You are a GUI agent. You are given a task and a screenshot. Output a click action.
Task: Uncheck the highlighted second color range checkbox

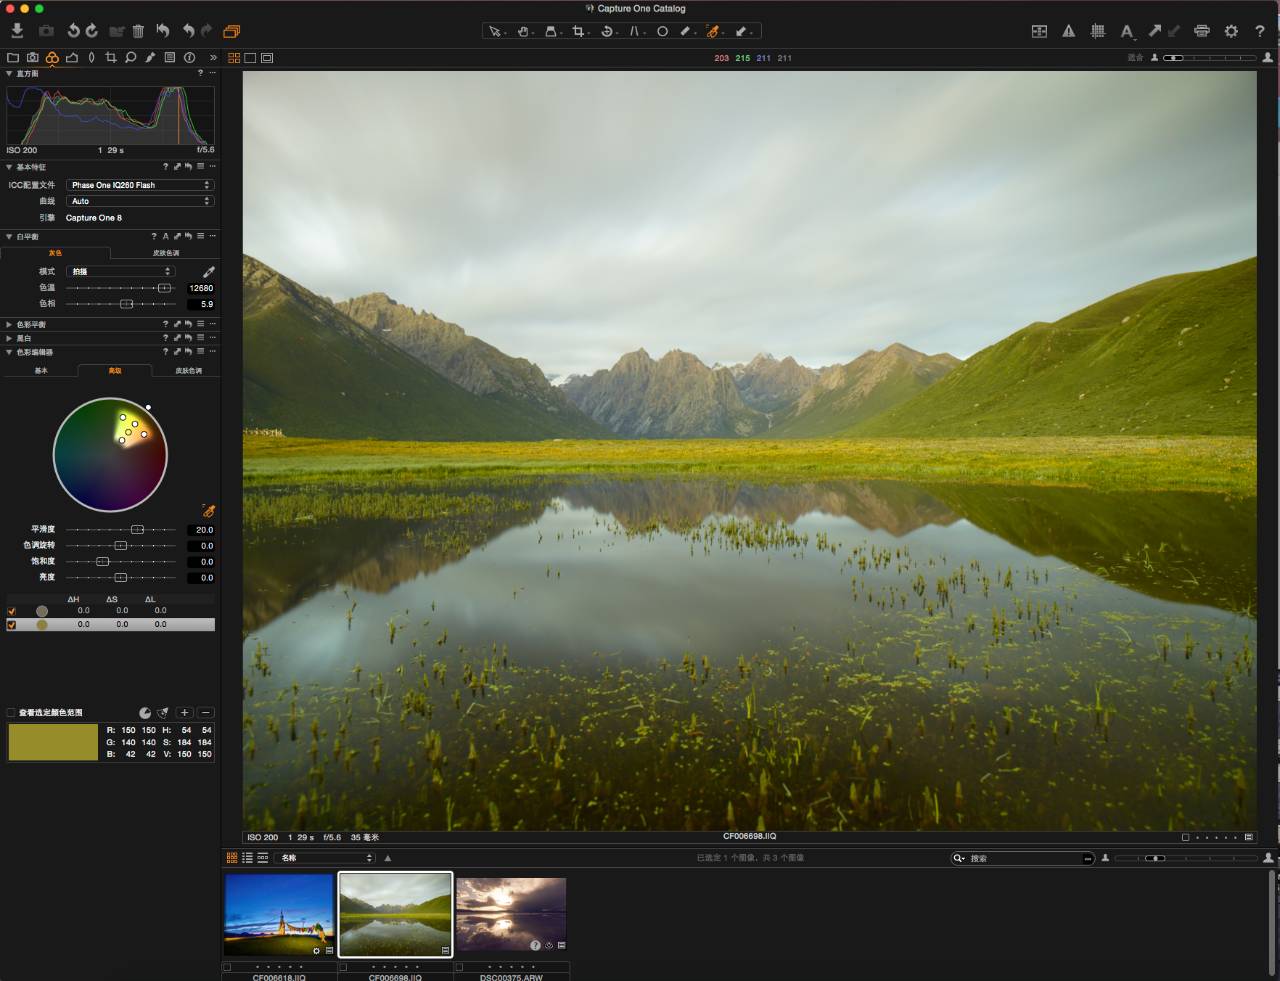coord(12,625)
